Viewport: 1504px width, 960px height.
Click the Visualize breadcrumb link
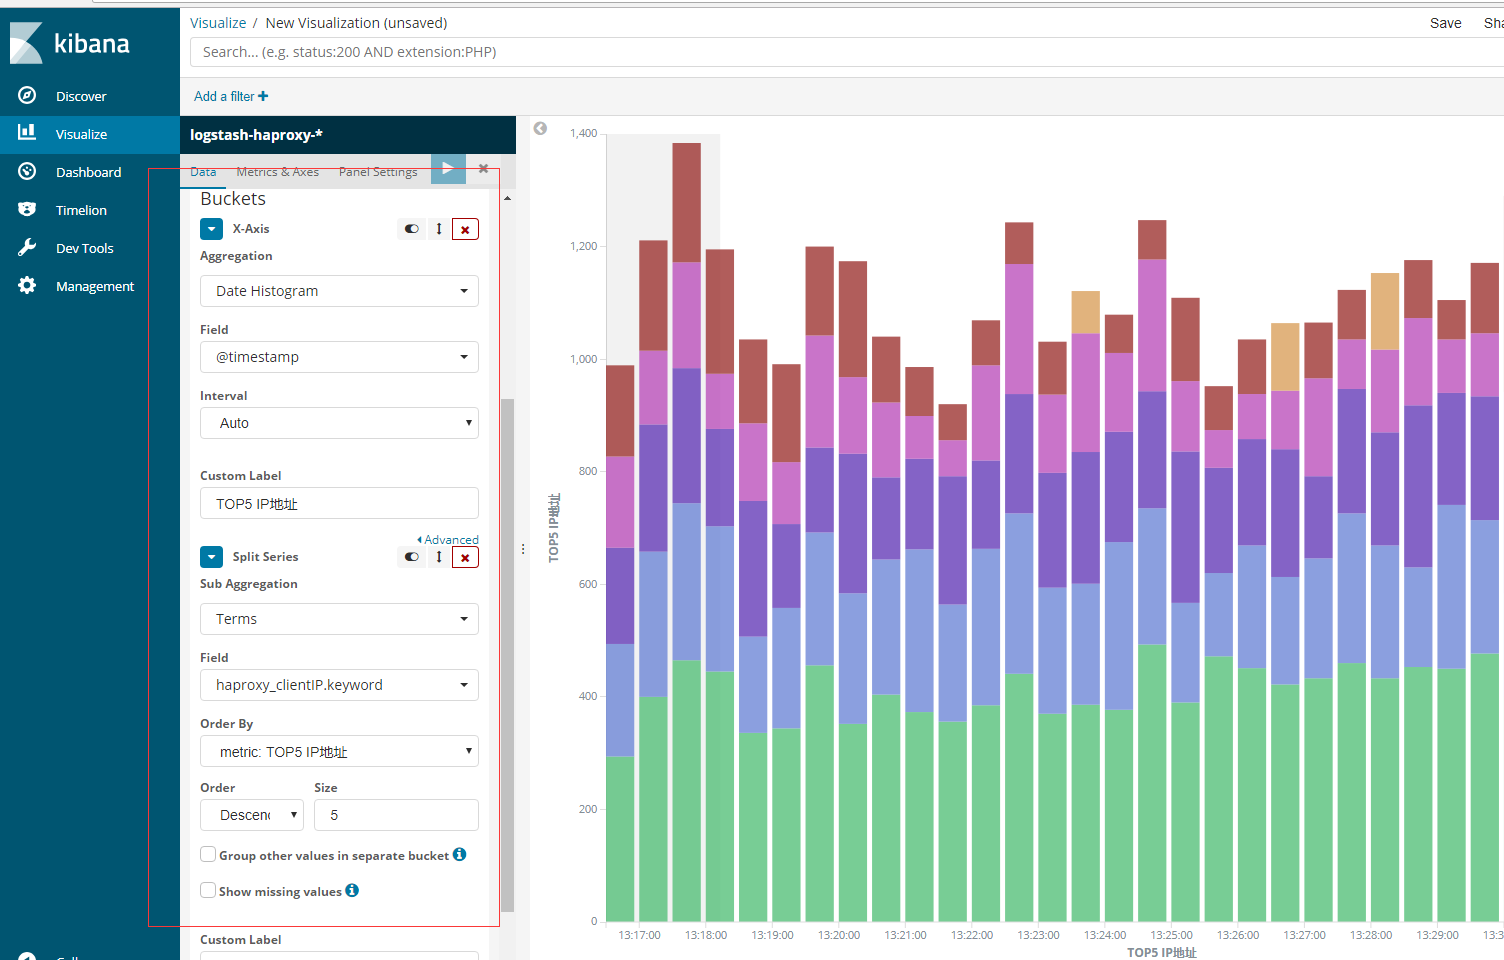[x=218, y=22]
